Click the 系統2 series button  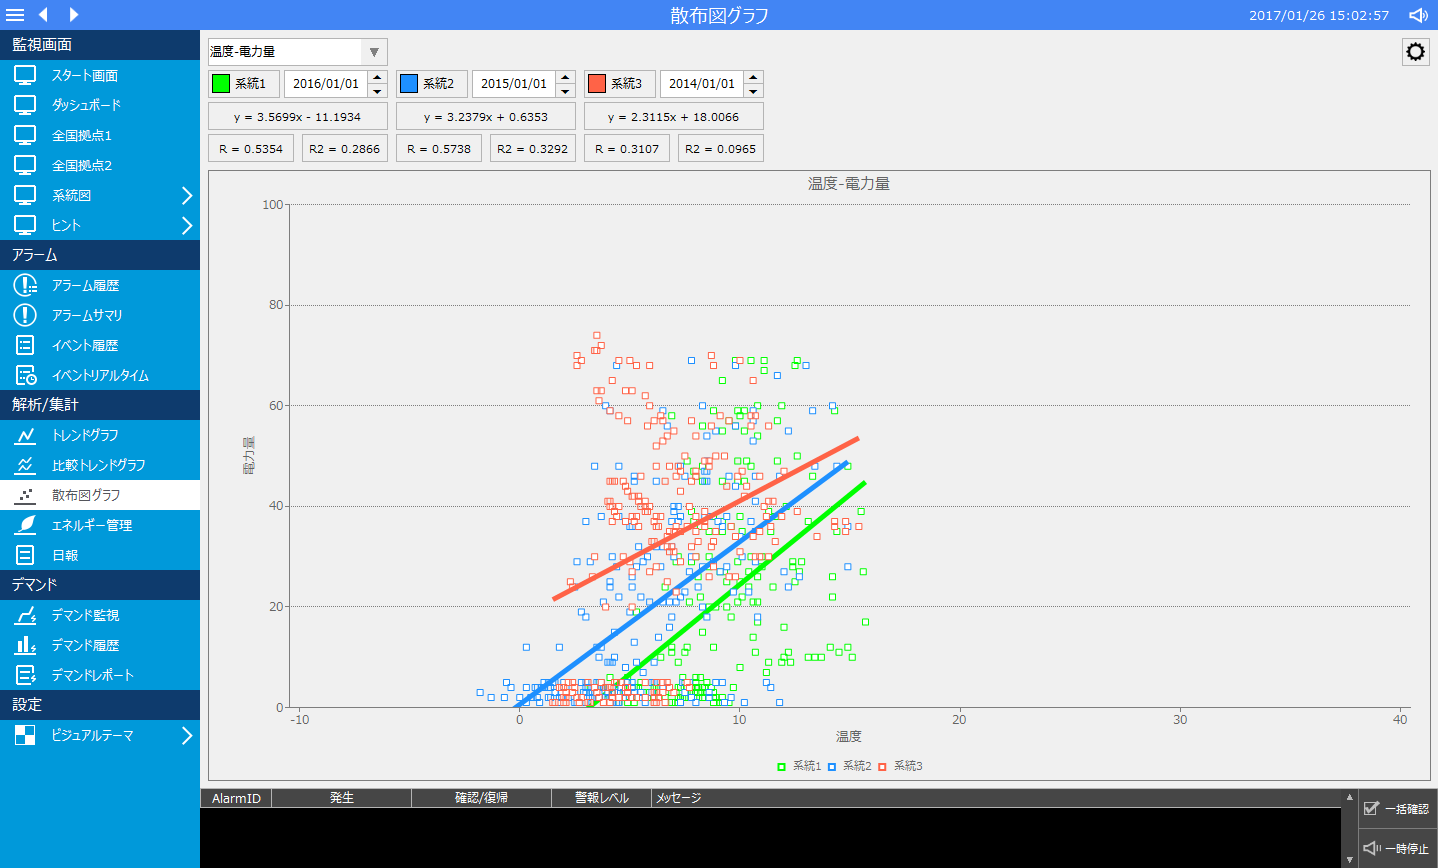pyautogui.click(x=432, y=84)
